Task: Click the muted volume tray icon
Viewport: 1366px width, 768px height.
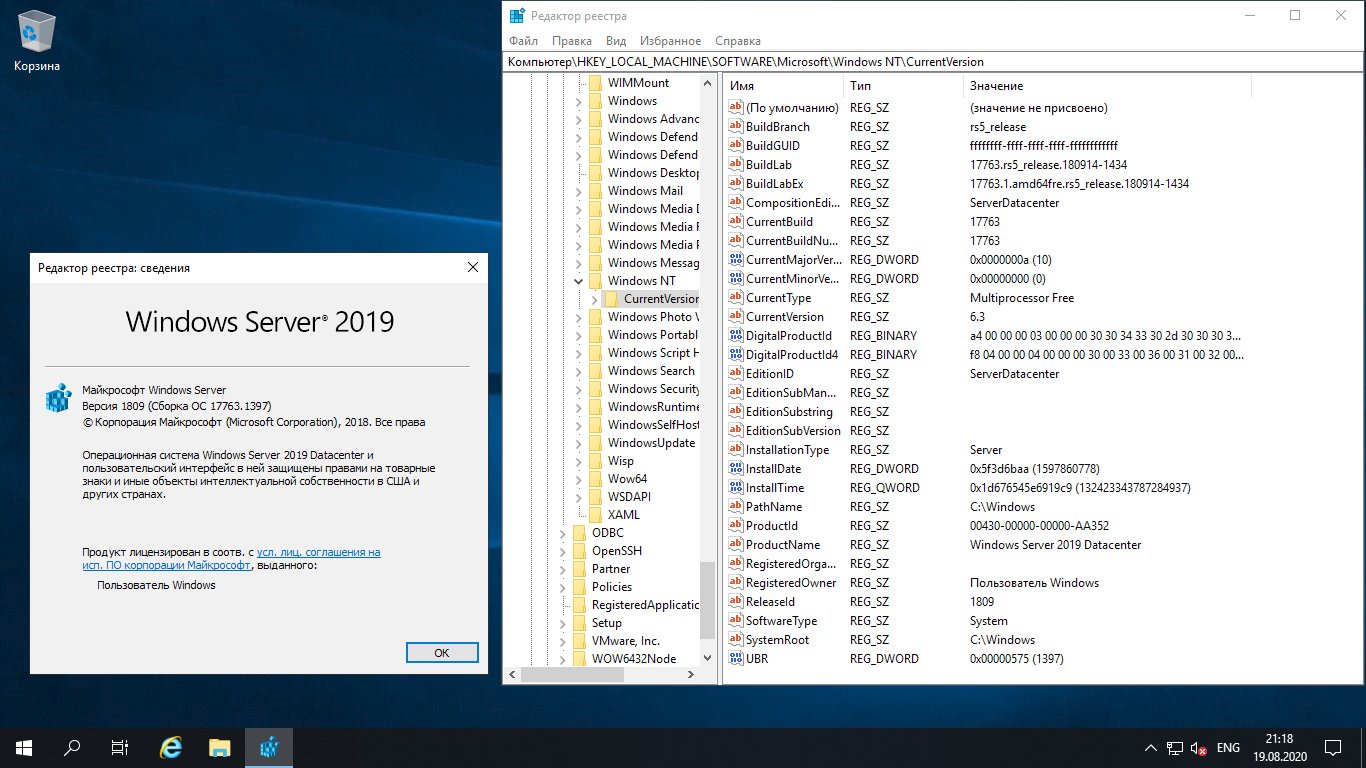Action: pyautogui.click(x=1199, y=748)
